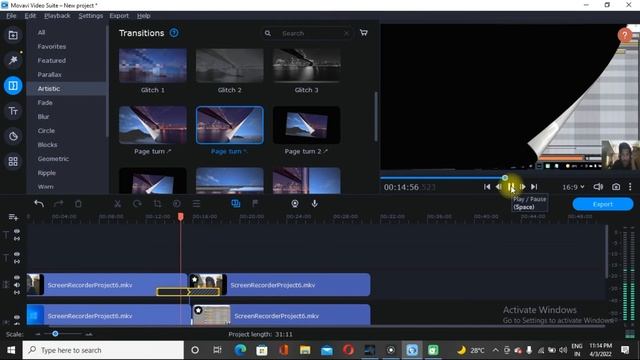Screen dimensions: 640x360
Task: Click the Delete trash icon
Action: click(x=78, y=203)
